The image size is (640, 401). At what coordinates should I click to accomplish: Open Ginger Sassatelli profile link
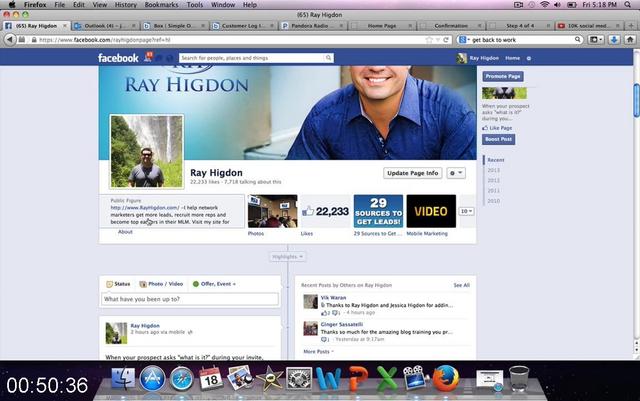342,324
